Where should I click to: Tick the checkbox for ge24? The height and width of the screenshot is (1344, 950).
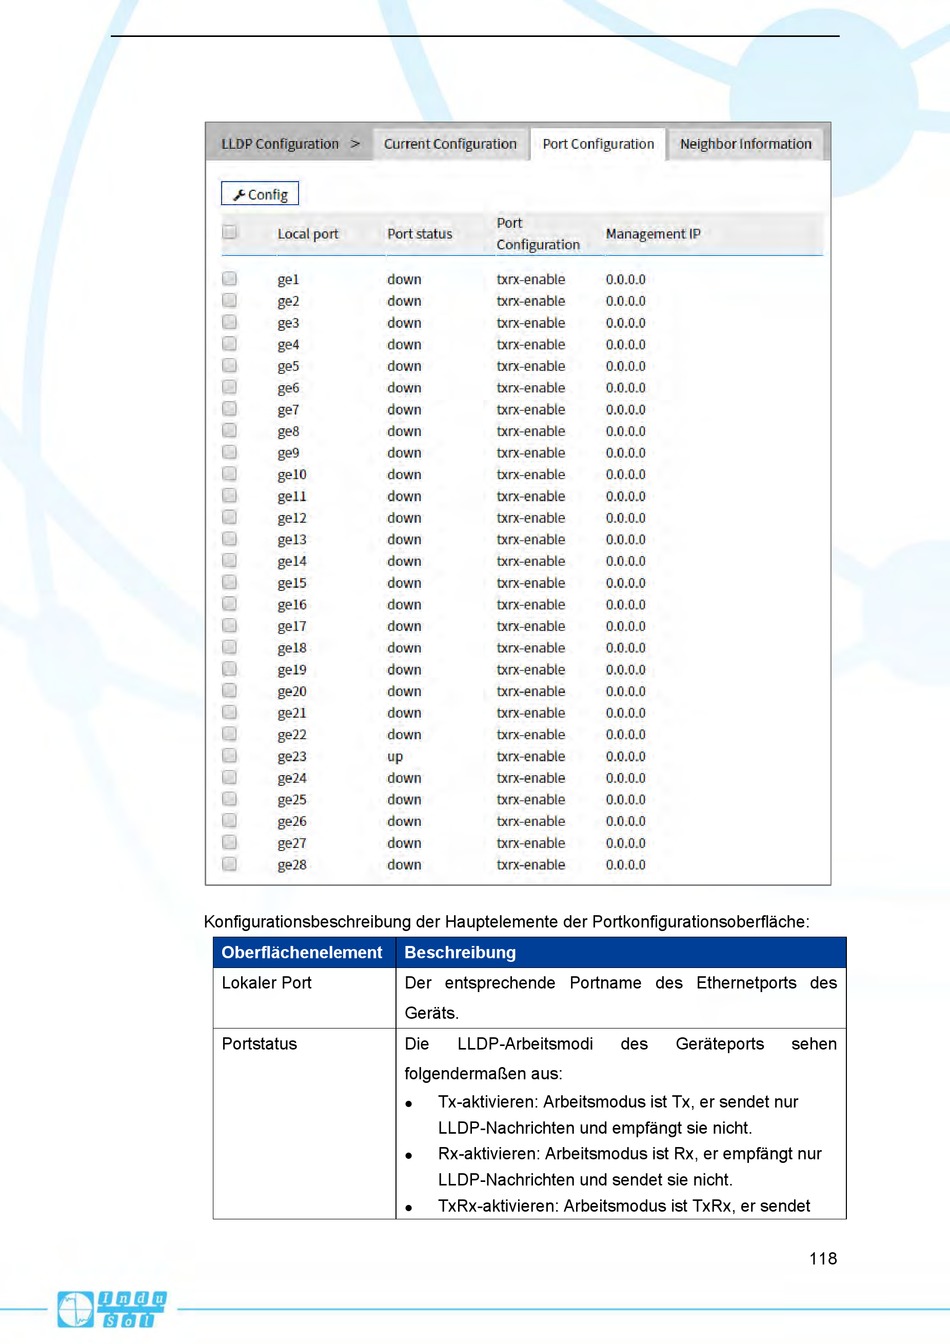[x=230, y=777]
